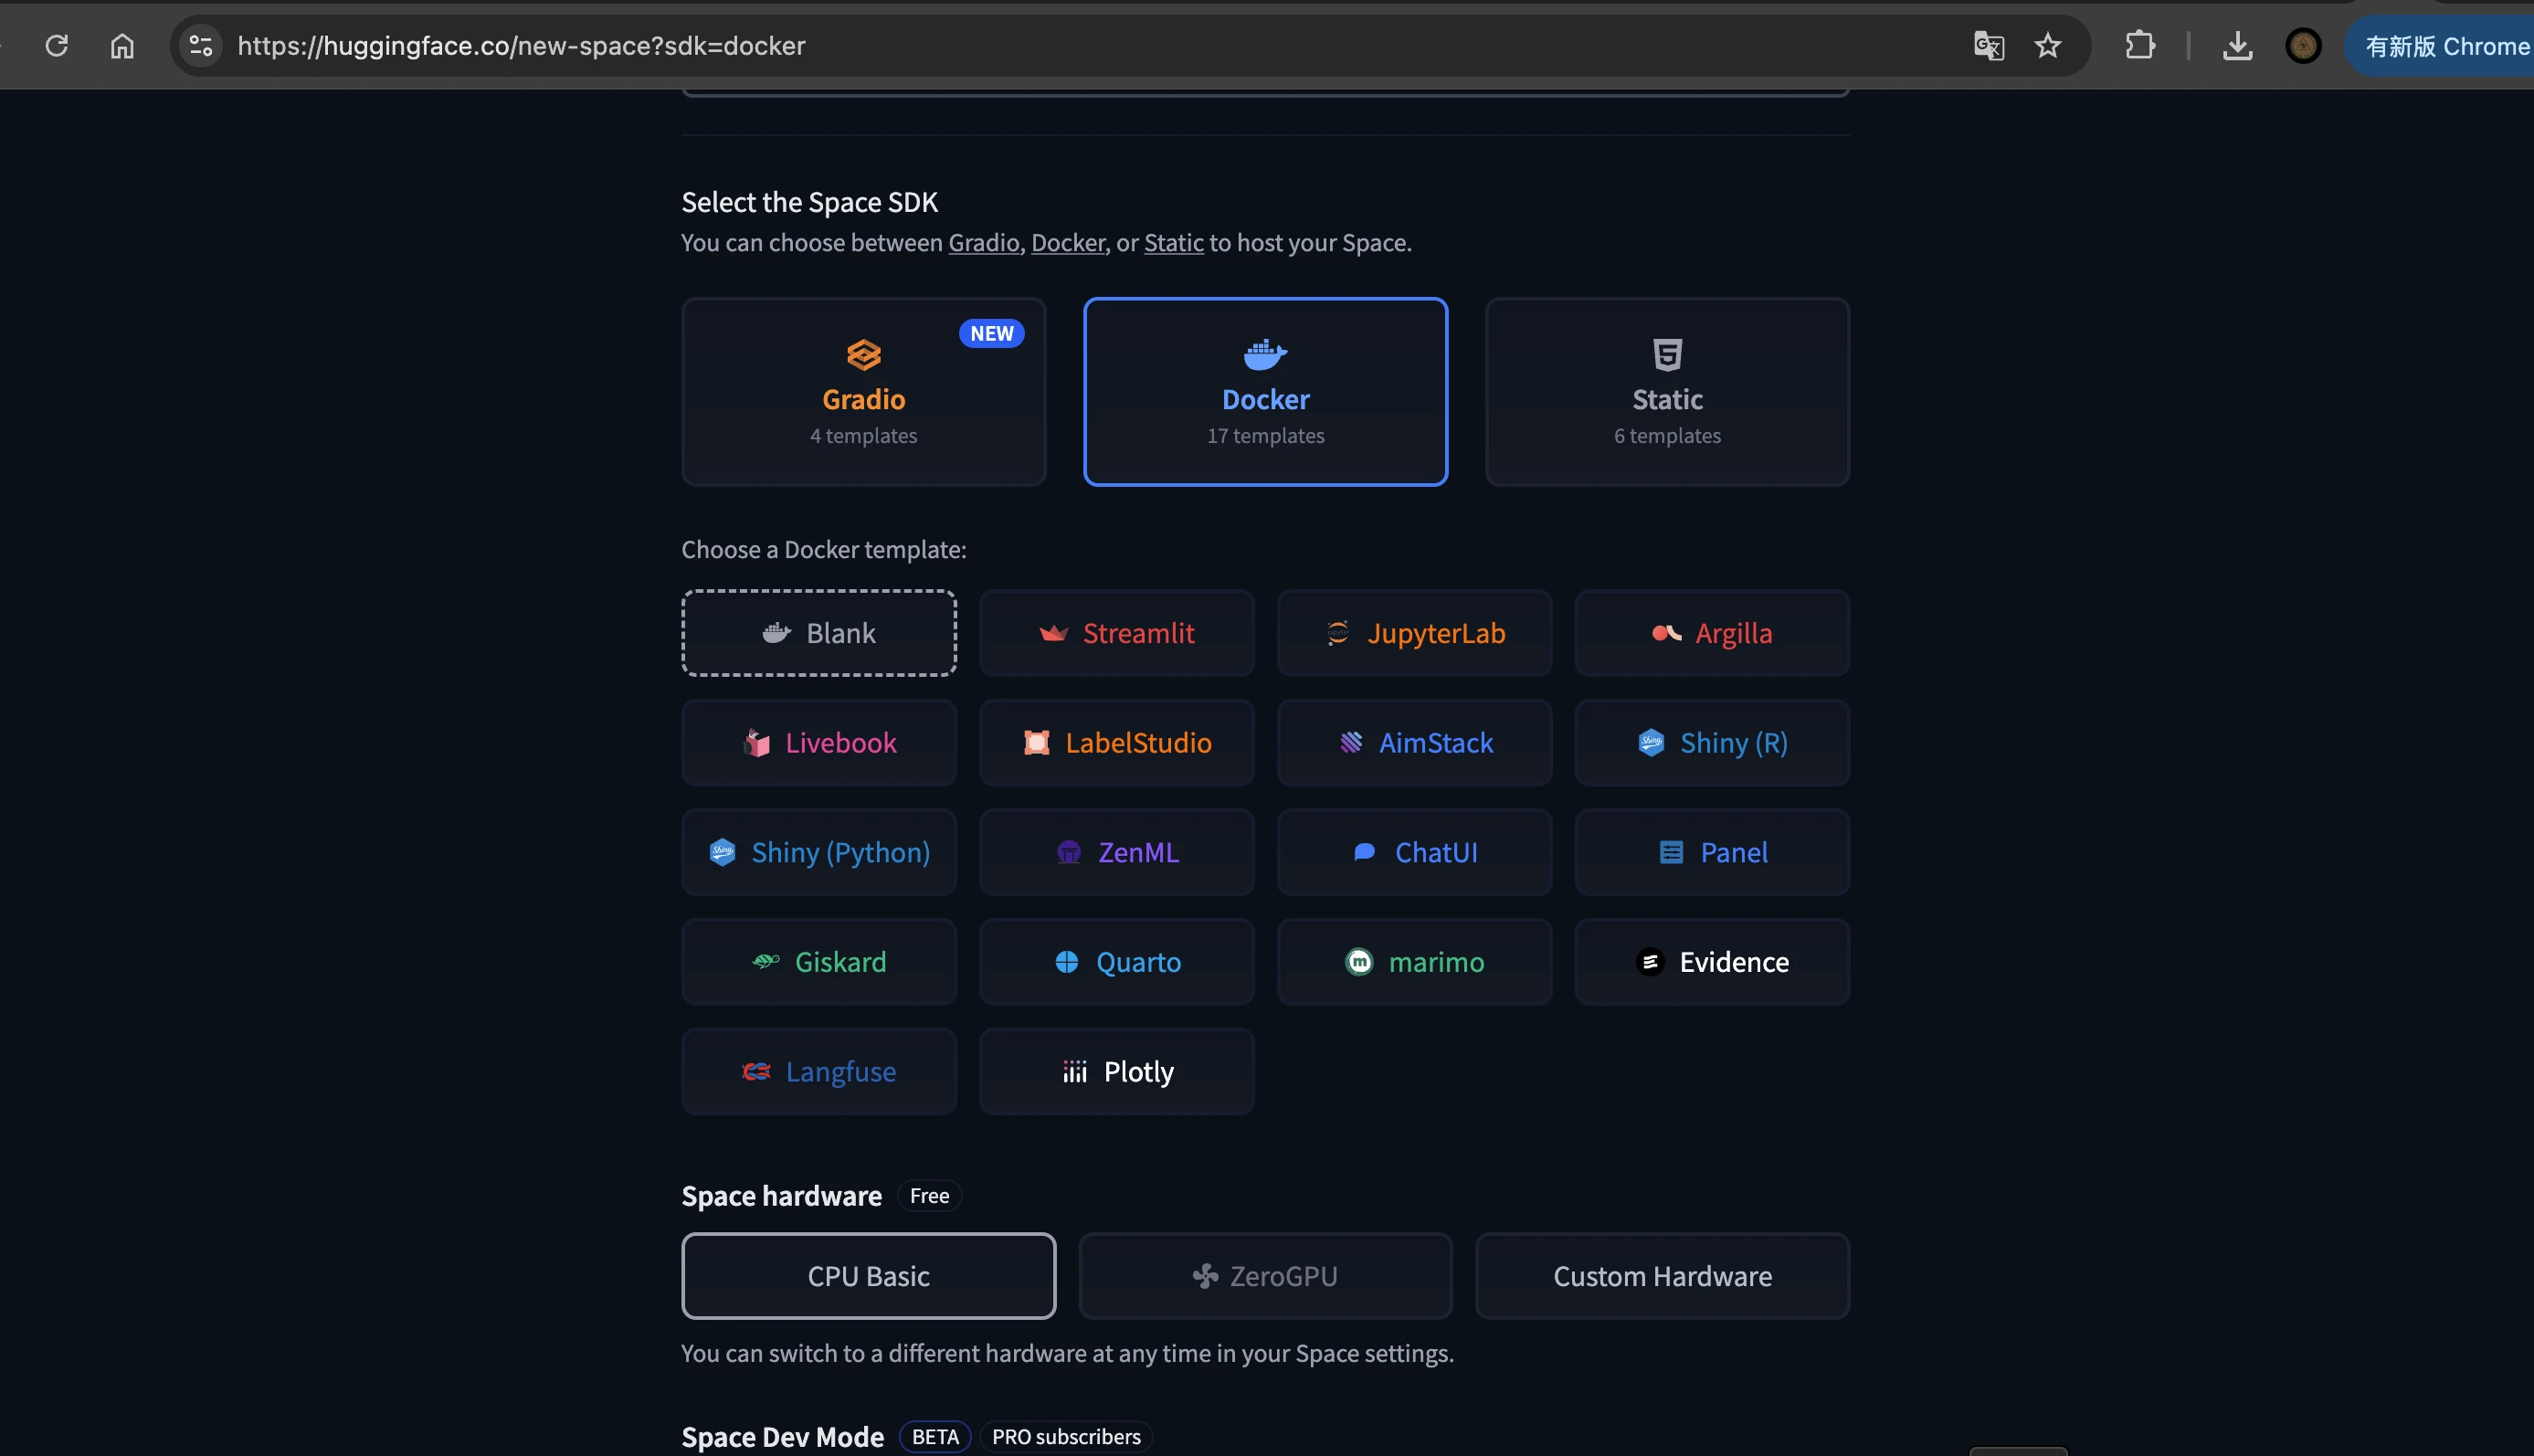
Task: Choose CPU Basic hardware option
Action: [x=868, y=1276]
